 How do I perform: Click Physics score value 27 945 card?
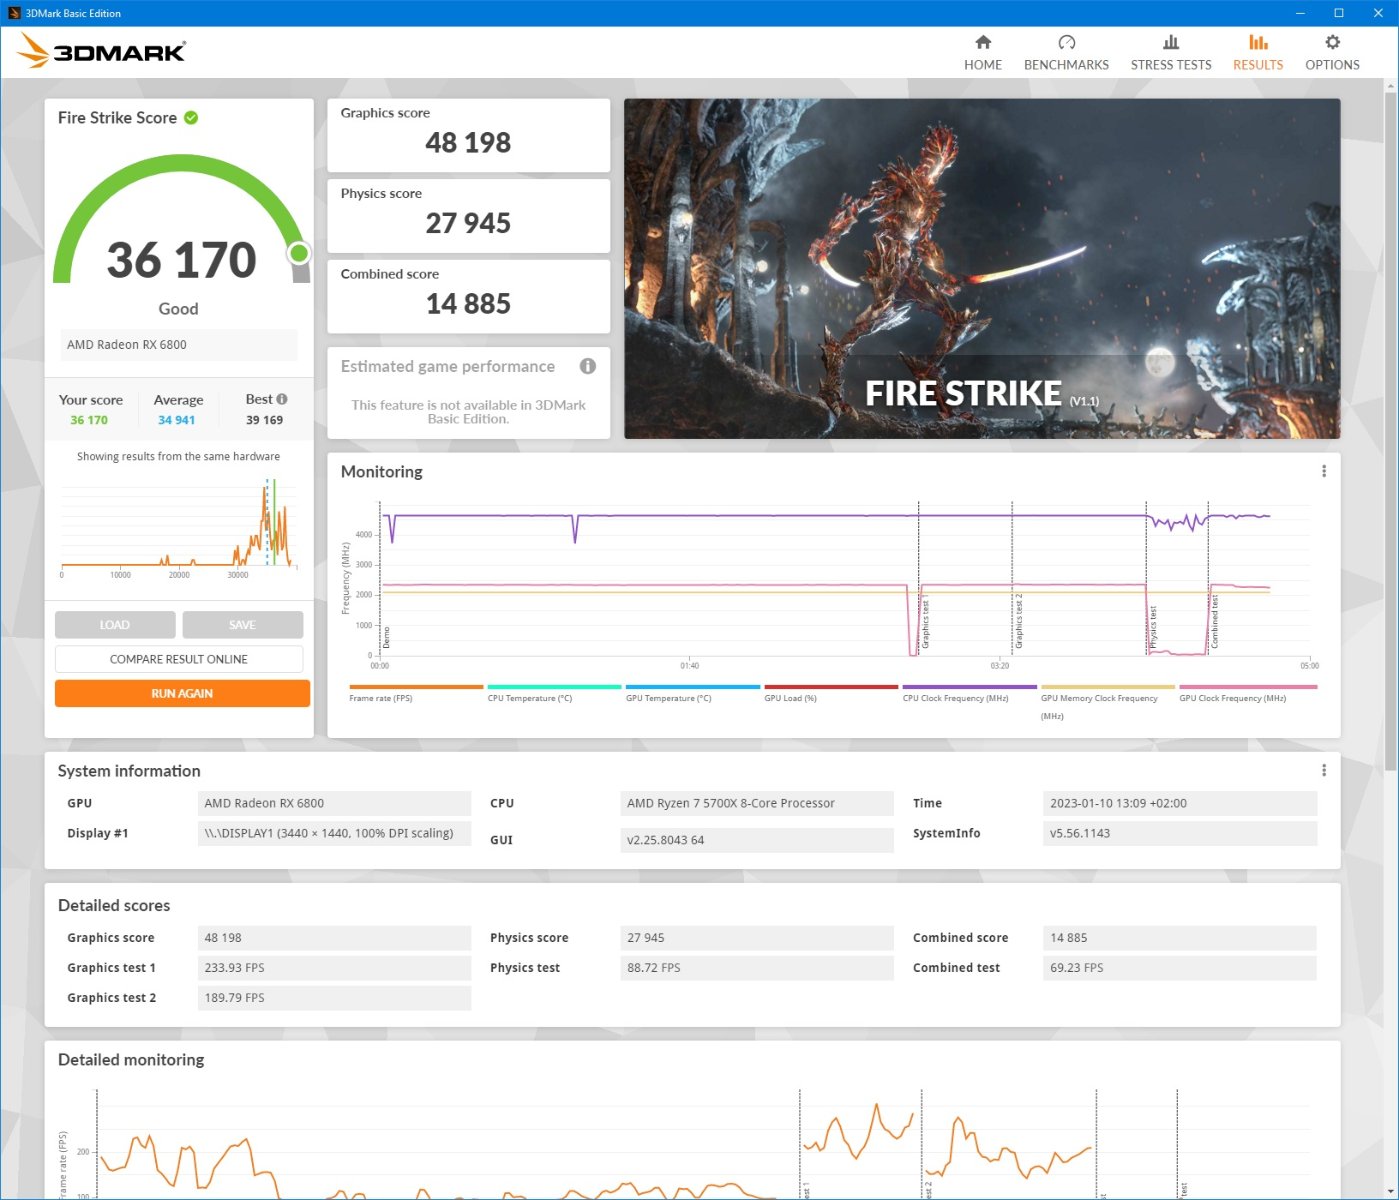click(x=468, y=216)
